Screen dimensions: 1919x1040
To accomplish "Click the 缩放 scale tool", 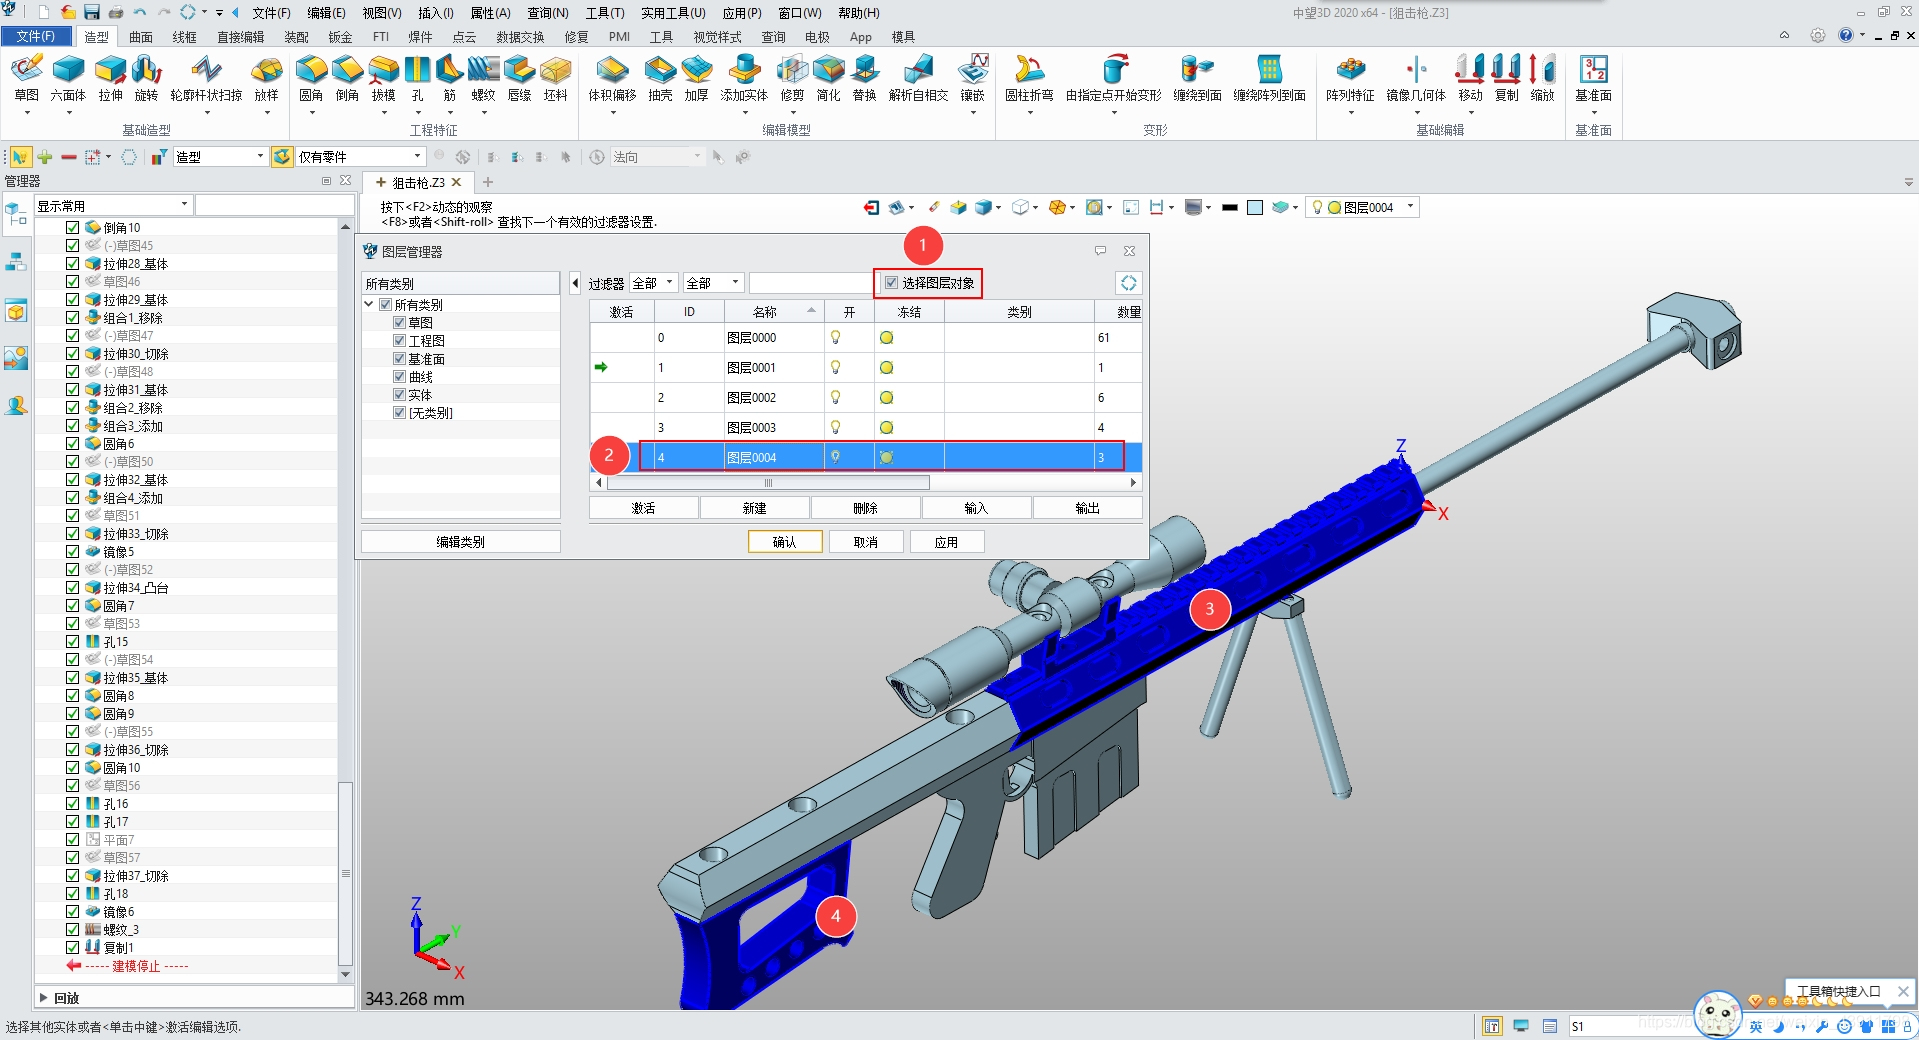I will tap(1543, 78).
